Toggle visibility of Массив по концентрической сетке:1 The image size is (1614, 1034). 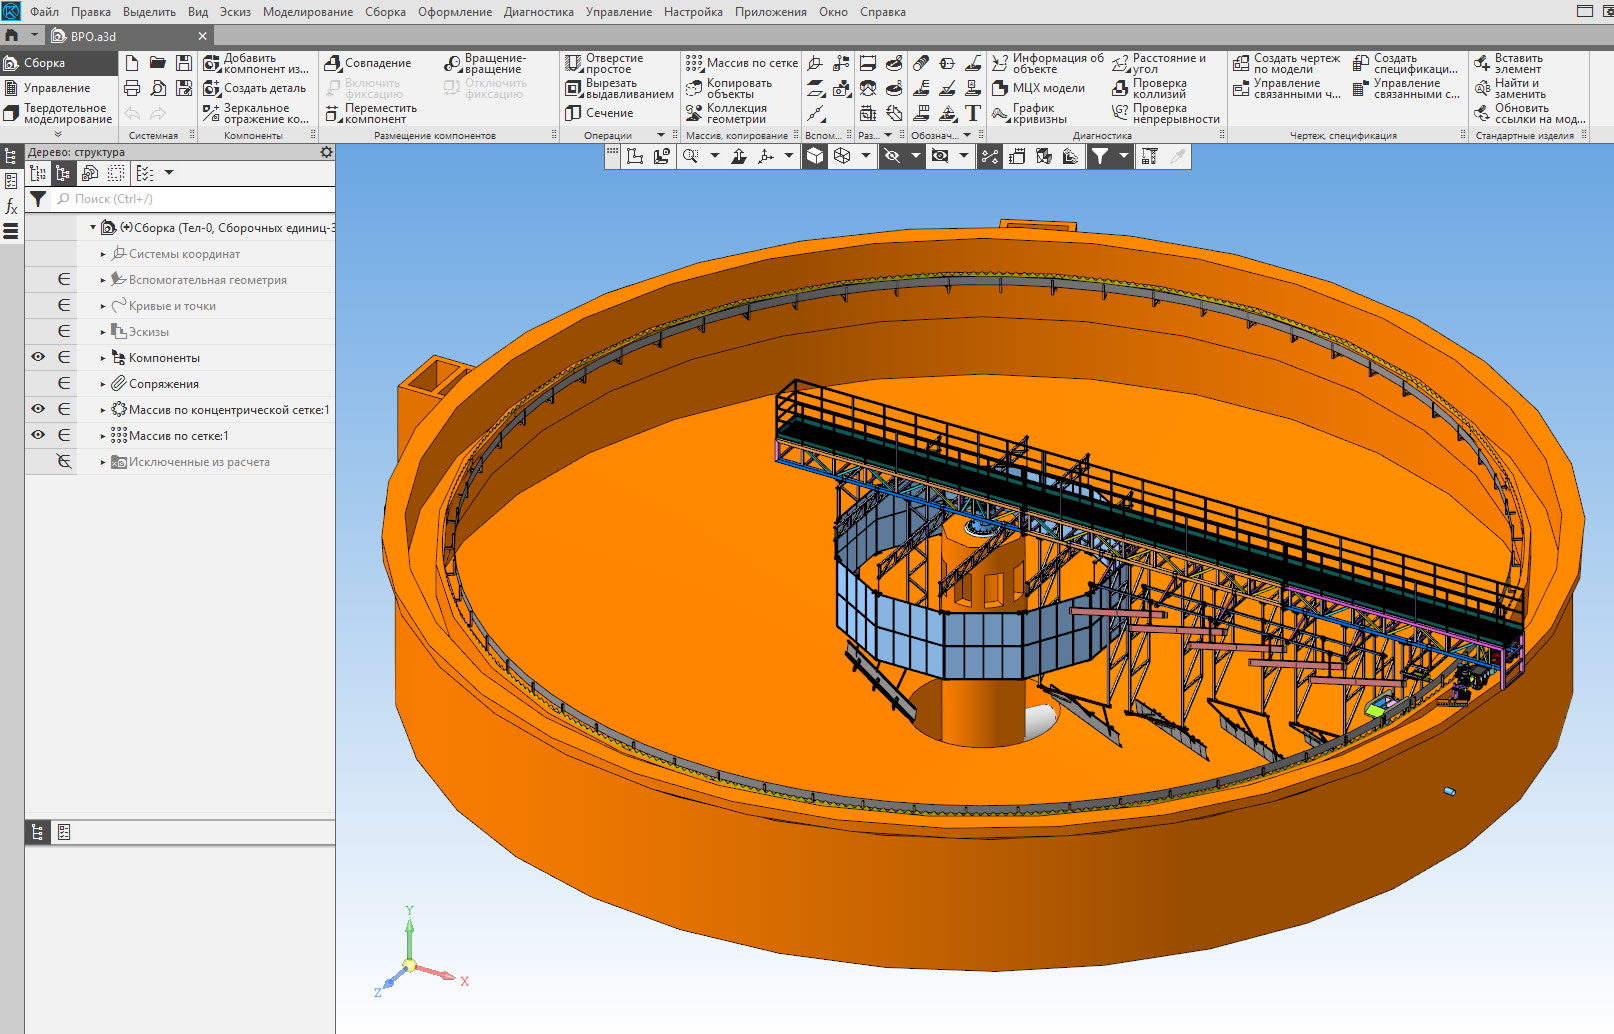click(38, 409)
